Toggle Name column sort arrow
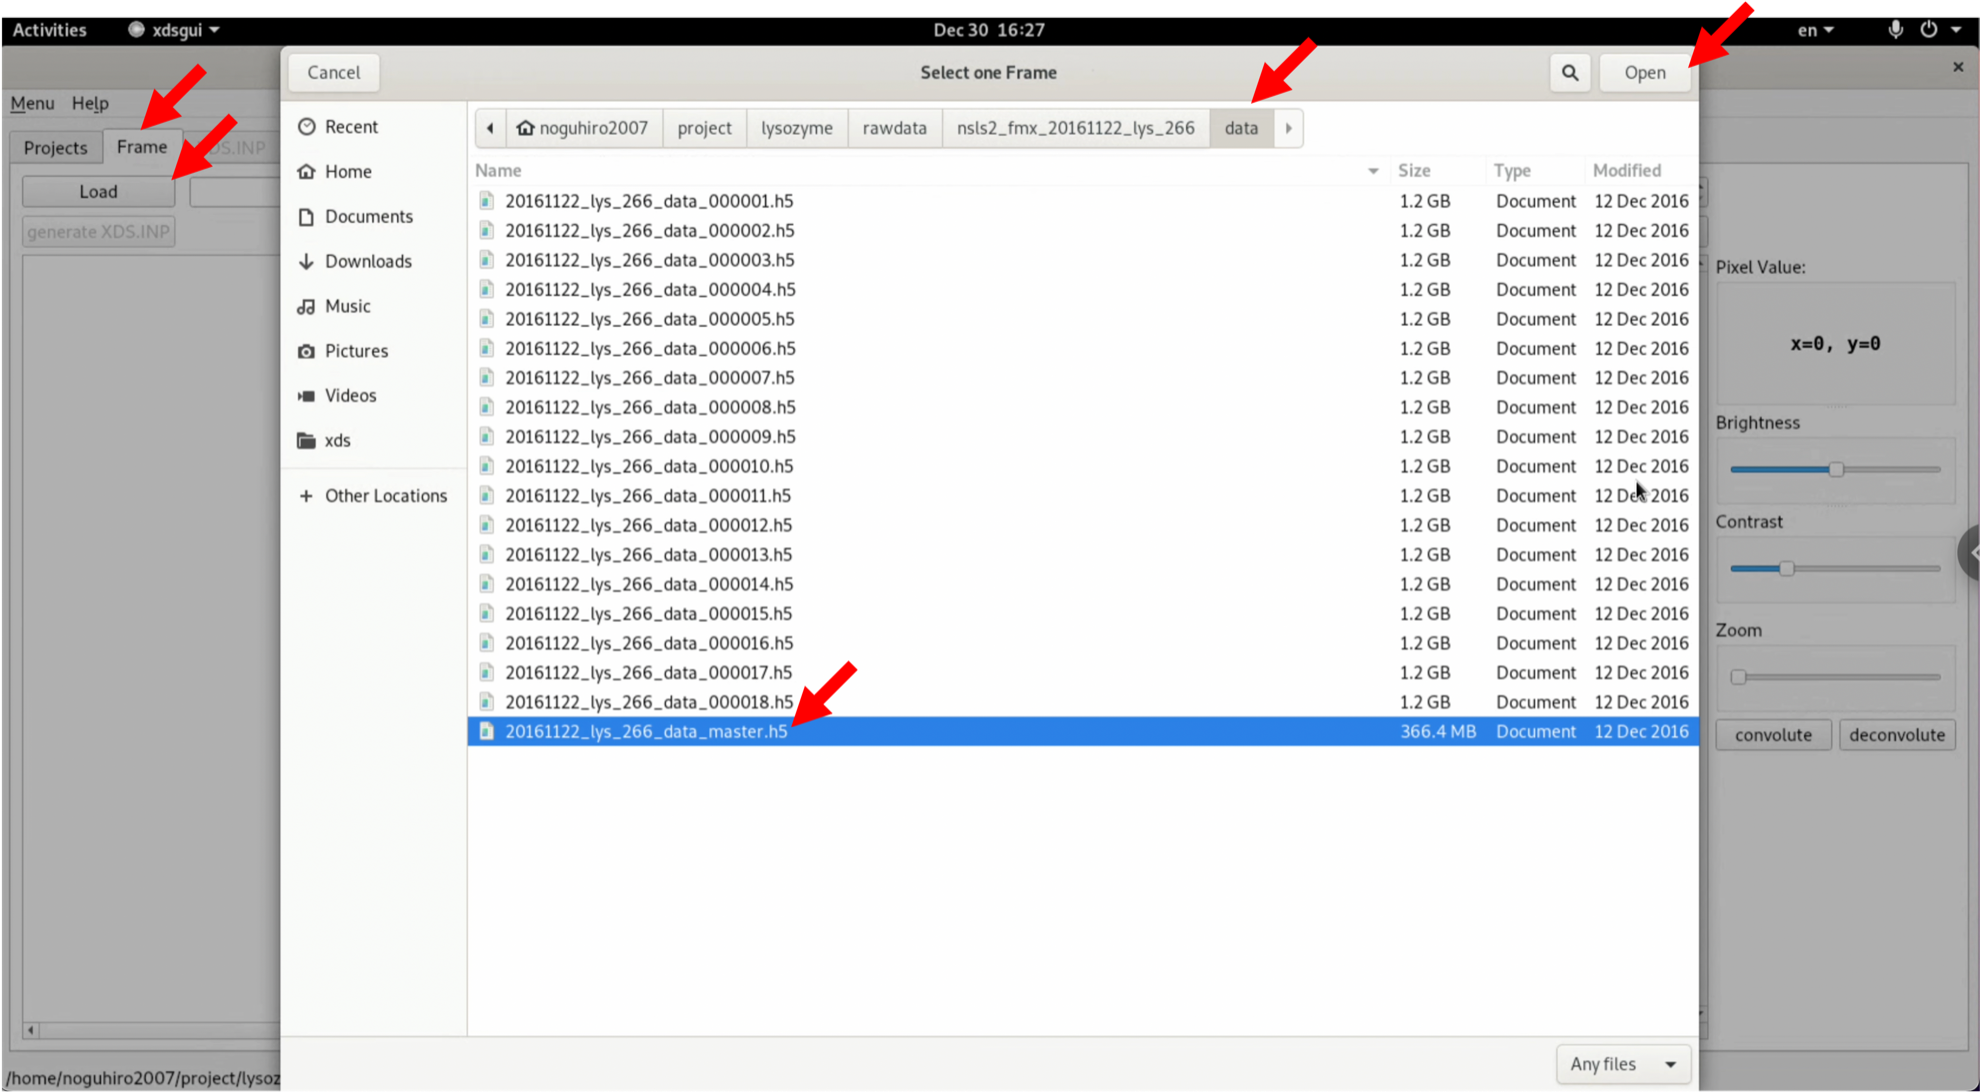 point(1373,171)
